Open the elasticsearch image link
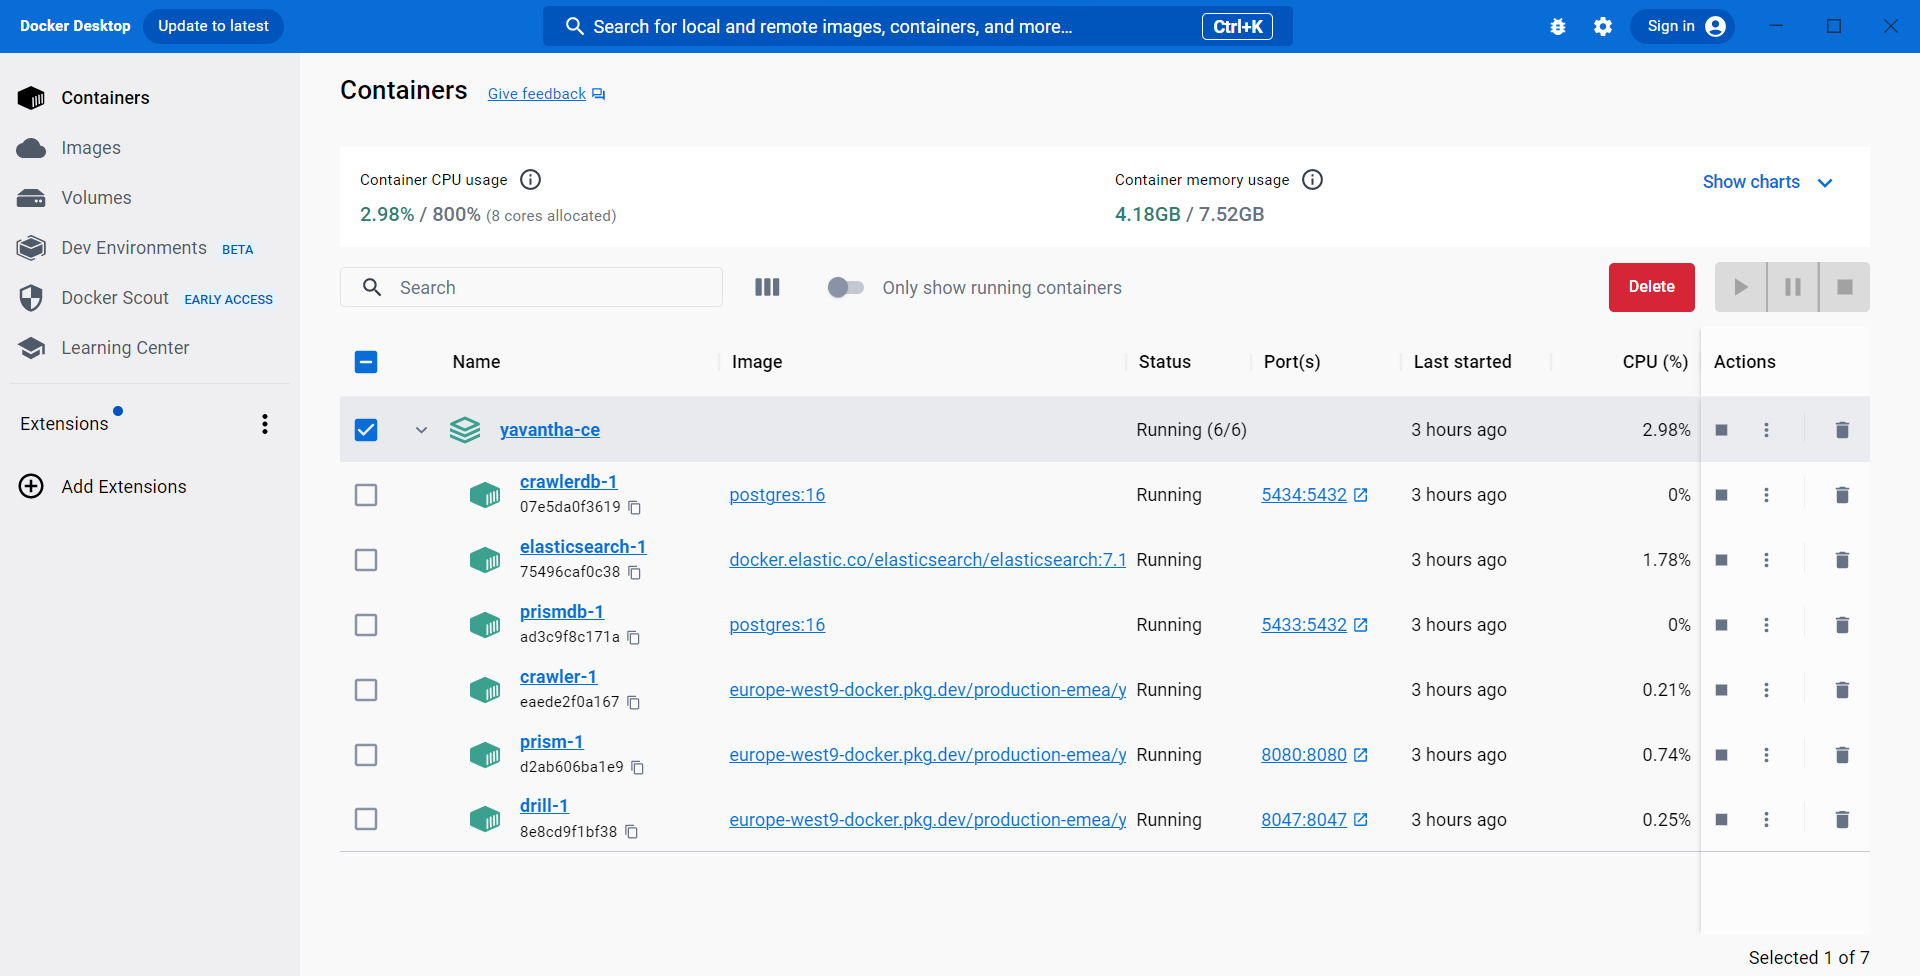 coord(928,560)
